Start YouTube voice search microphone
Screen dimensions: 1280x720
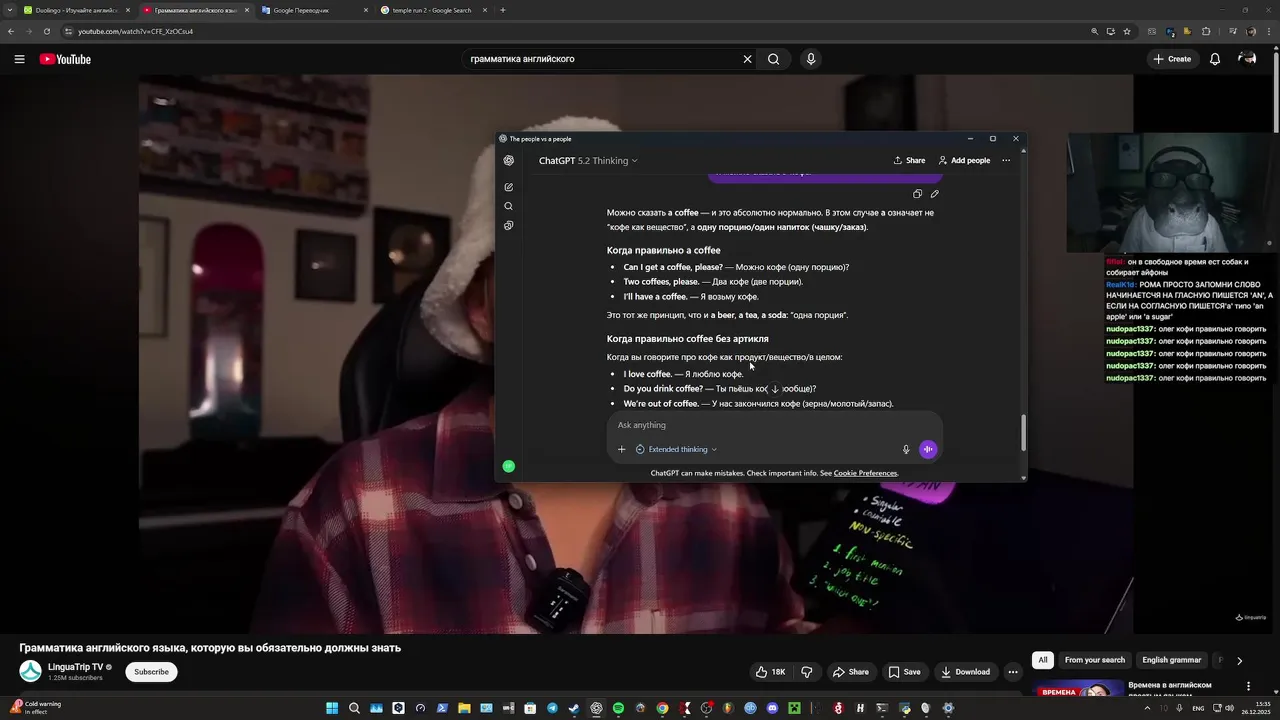click(811, 59)
